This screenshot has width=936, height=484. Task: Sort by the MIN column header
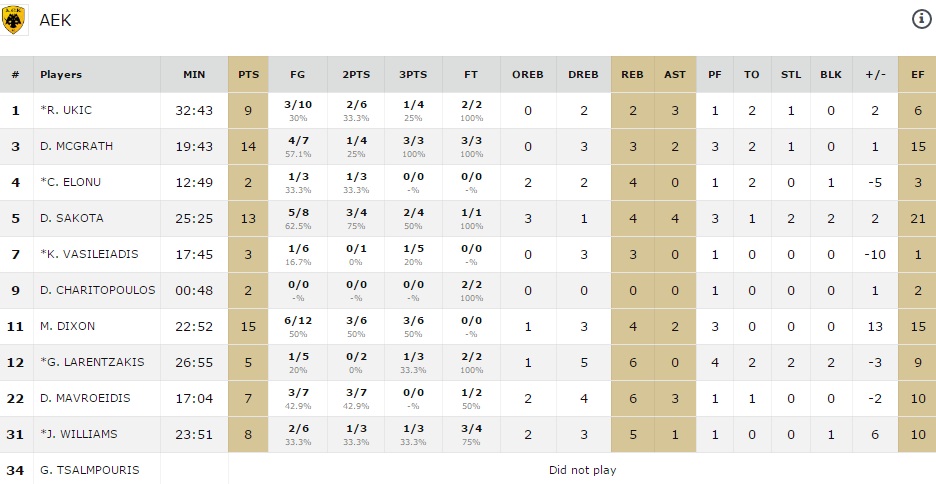click(194, 75)
